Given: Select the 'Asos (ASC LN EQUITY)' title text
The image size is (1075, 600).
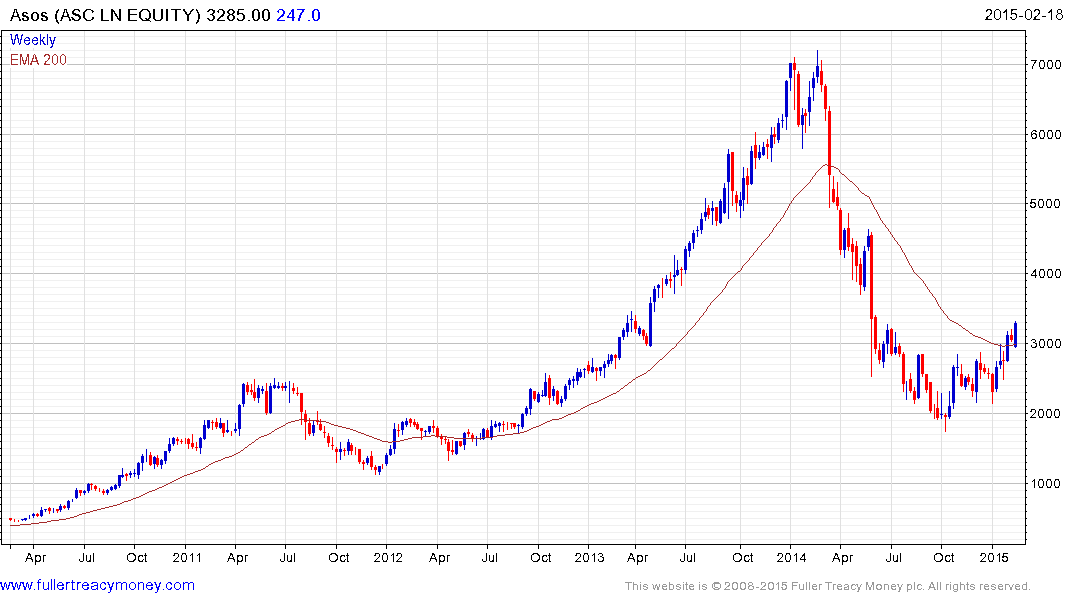Looking at the screenshot, I should pos(106,15).
